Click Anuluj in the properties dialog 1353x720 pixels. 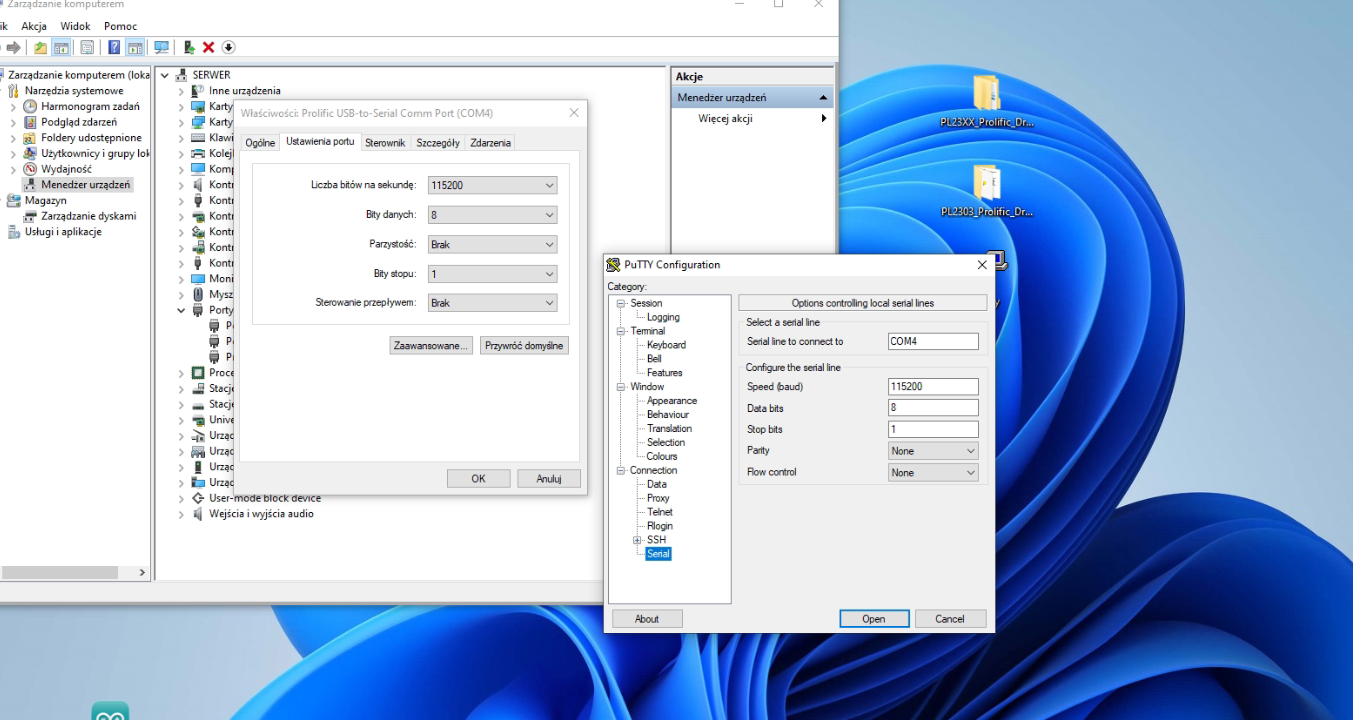pos(549,479)
